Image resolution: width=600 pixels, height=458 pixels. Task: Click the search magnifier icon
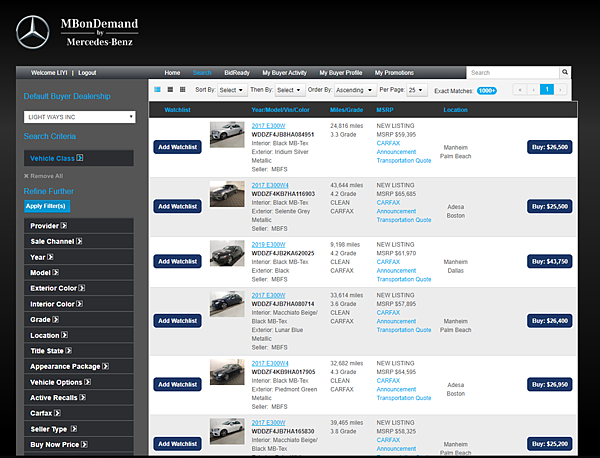565,72
